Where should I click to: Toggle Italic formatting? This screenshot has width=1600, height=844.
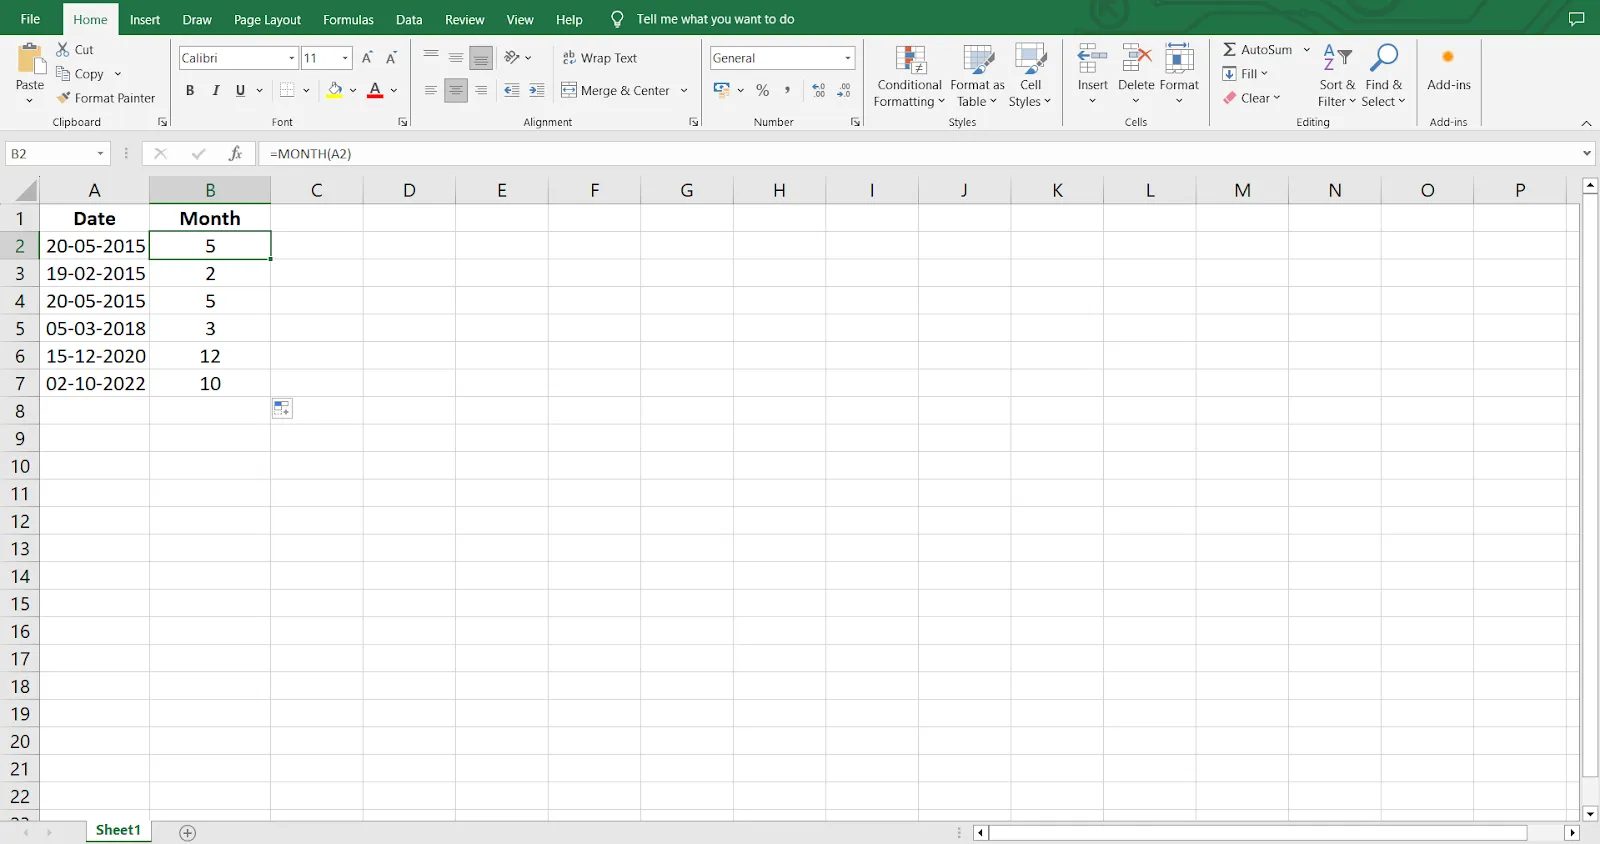215,90
